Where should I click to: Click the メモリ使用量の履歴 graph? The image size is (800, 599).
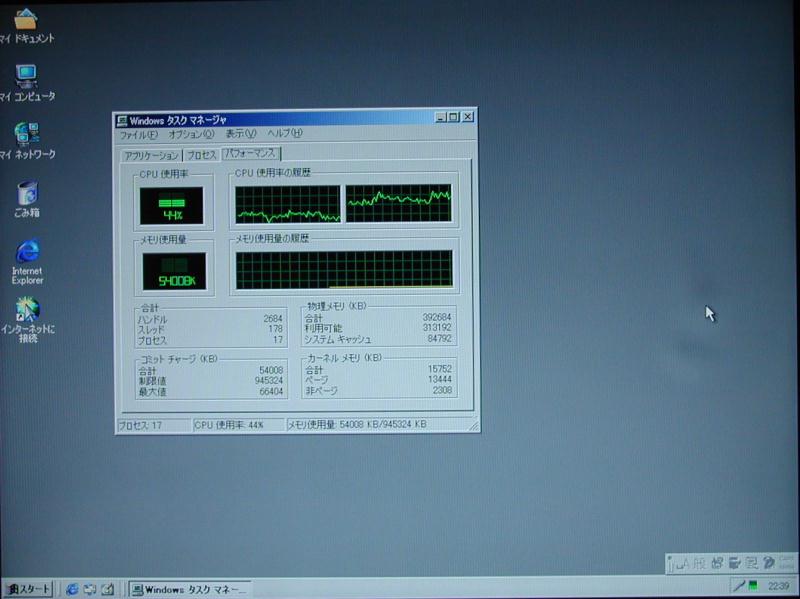pos(344,269)
